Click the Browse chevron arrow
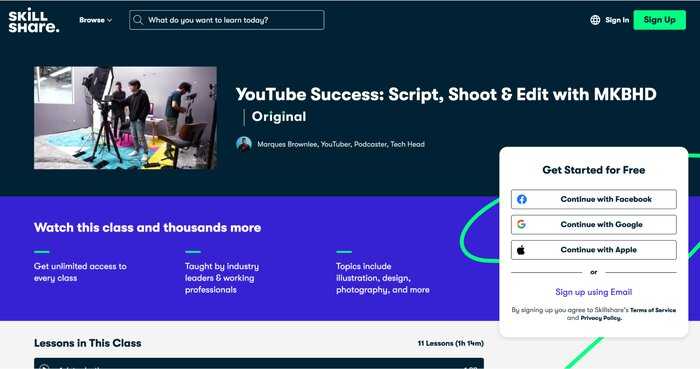The image size is (700, 369). [x=109, y=21]
